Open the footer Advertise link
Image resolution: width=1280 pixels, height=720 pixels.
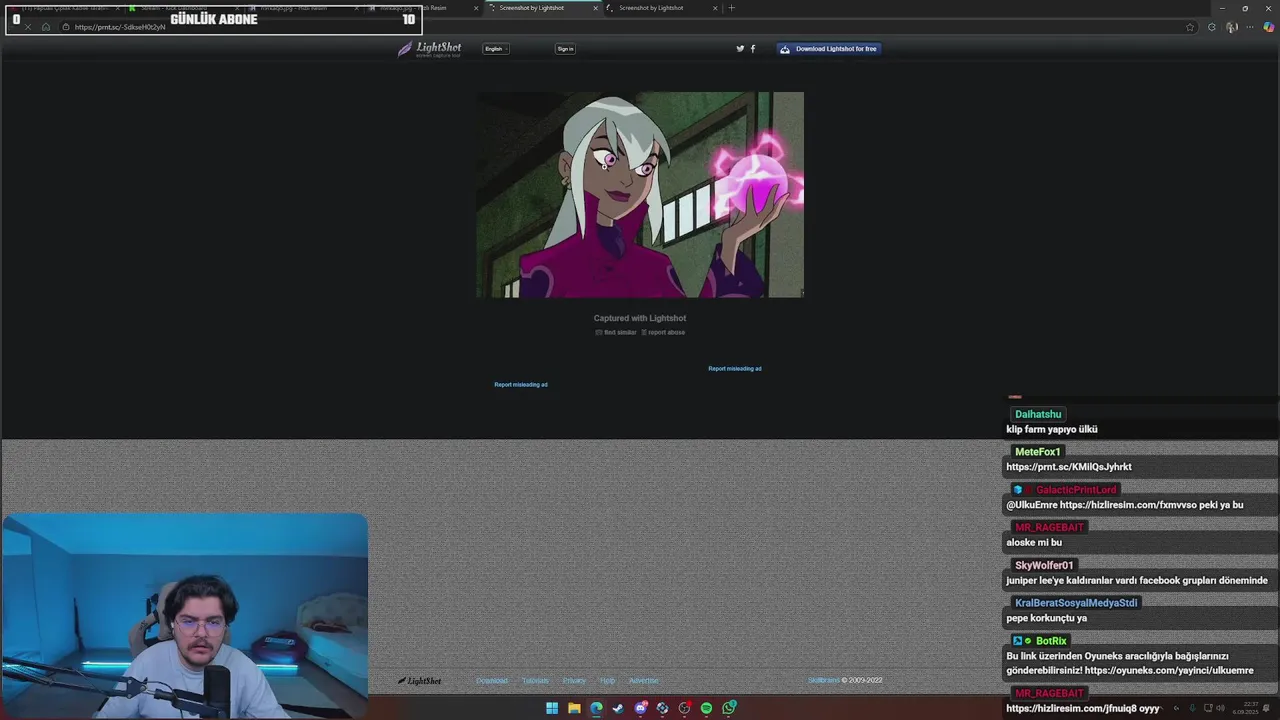click(644, 681)
